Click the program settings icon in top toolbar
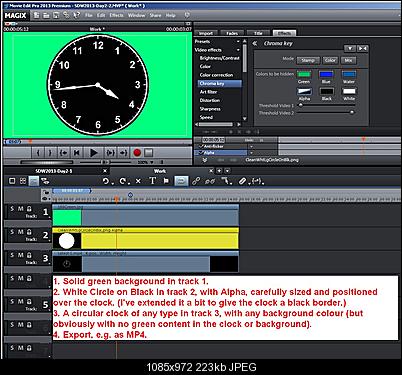 click(66, 15)
